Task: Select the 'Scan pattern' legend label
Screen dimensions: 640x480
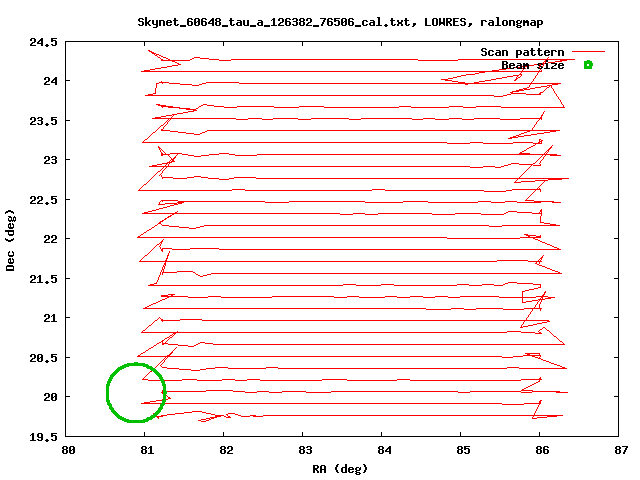Action: tap(522, 52)
